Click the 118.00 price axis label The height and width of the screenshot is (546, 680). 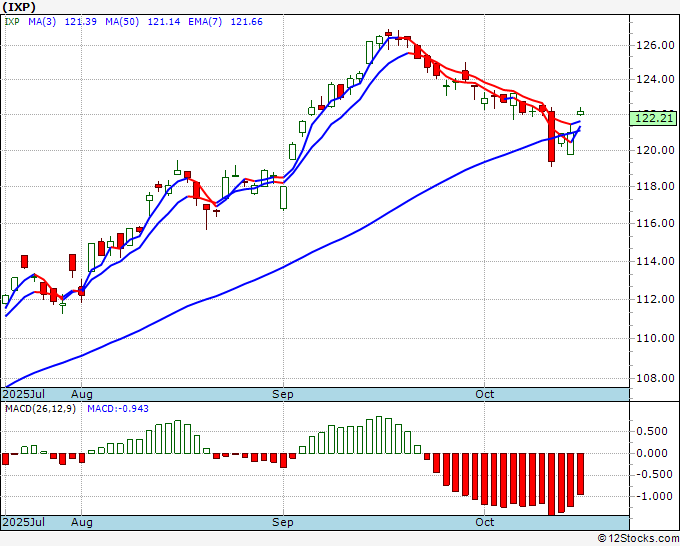point(655,186)
